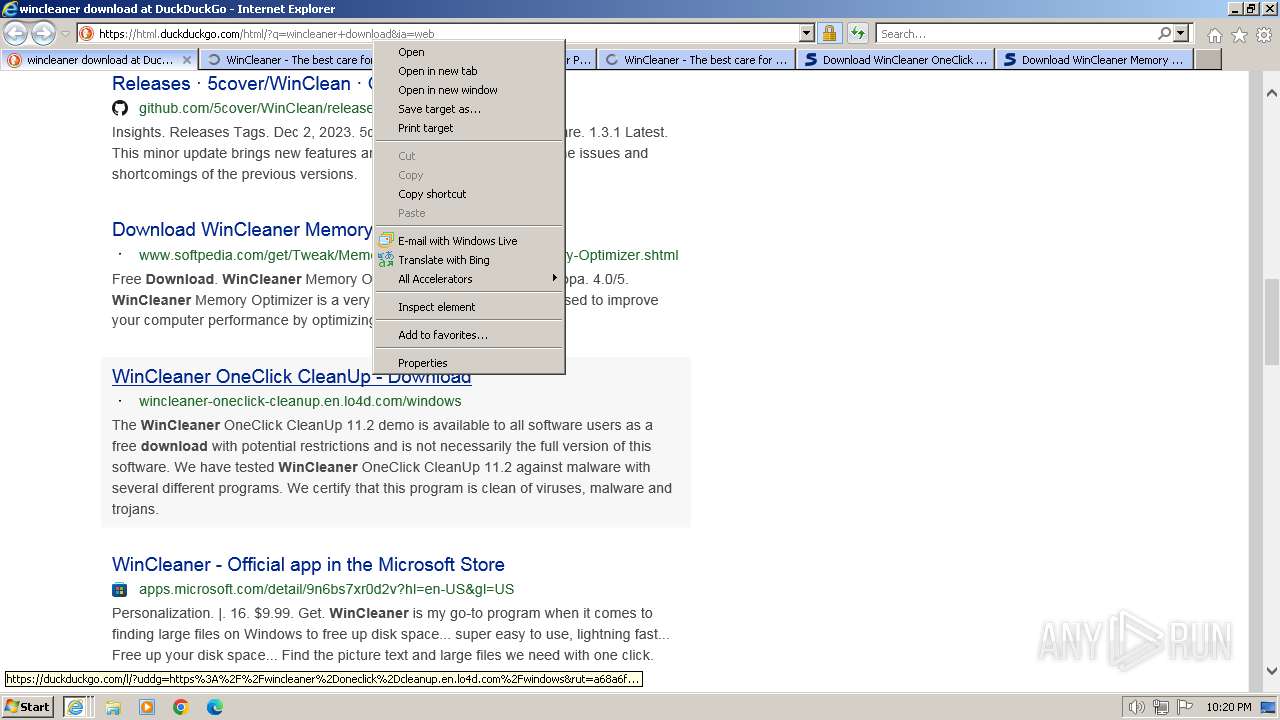Open the Start button
1280x720 pixels.
pos(28,706)
